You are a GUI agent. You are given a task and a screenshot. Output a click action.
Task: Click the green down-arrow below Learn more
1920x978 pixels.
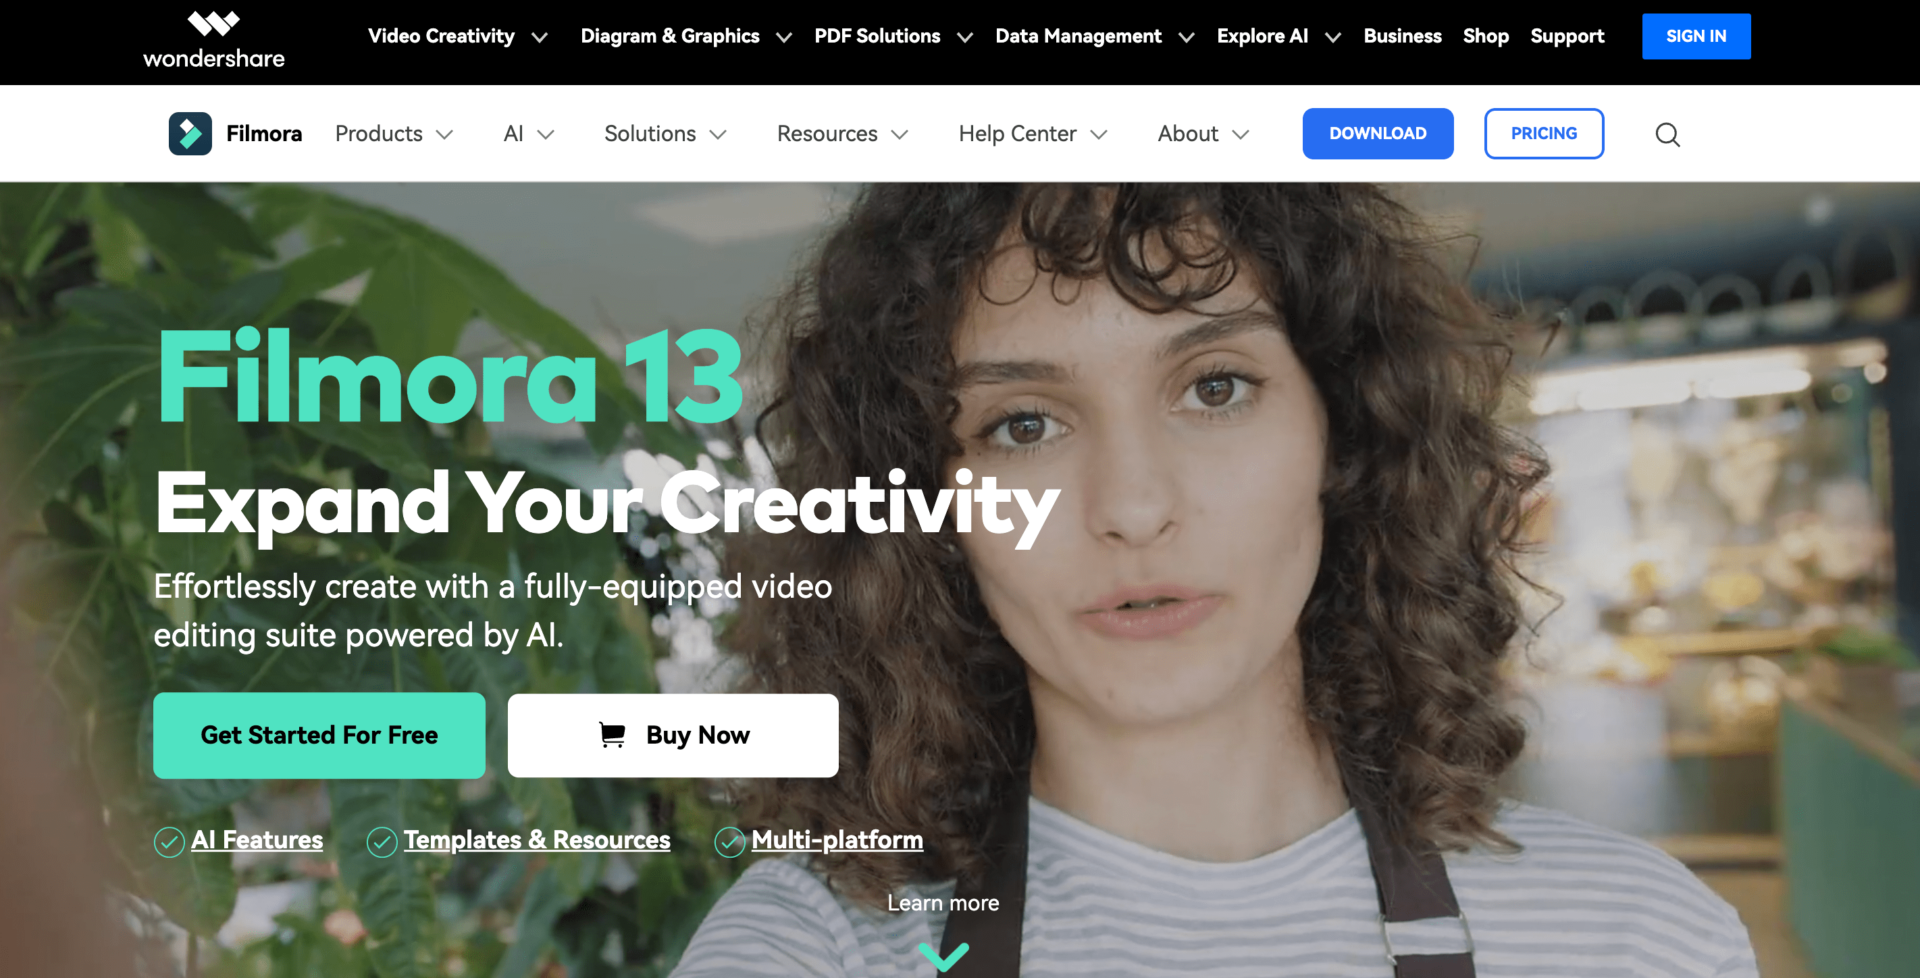click(x=942, y=956)
